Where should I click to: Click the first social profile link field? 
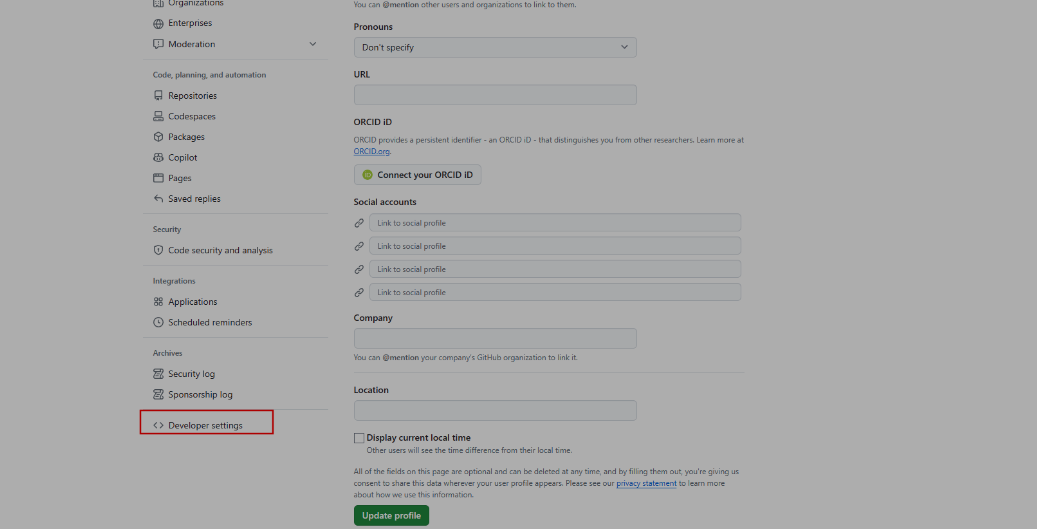[x=555, y=223]
